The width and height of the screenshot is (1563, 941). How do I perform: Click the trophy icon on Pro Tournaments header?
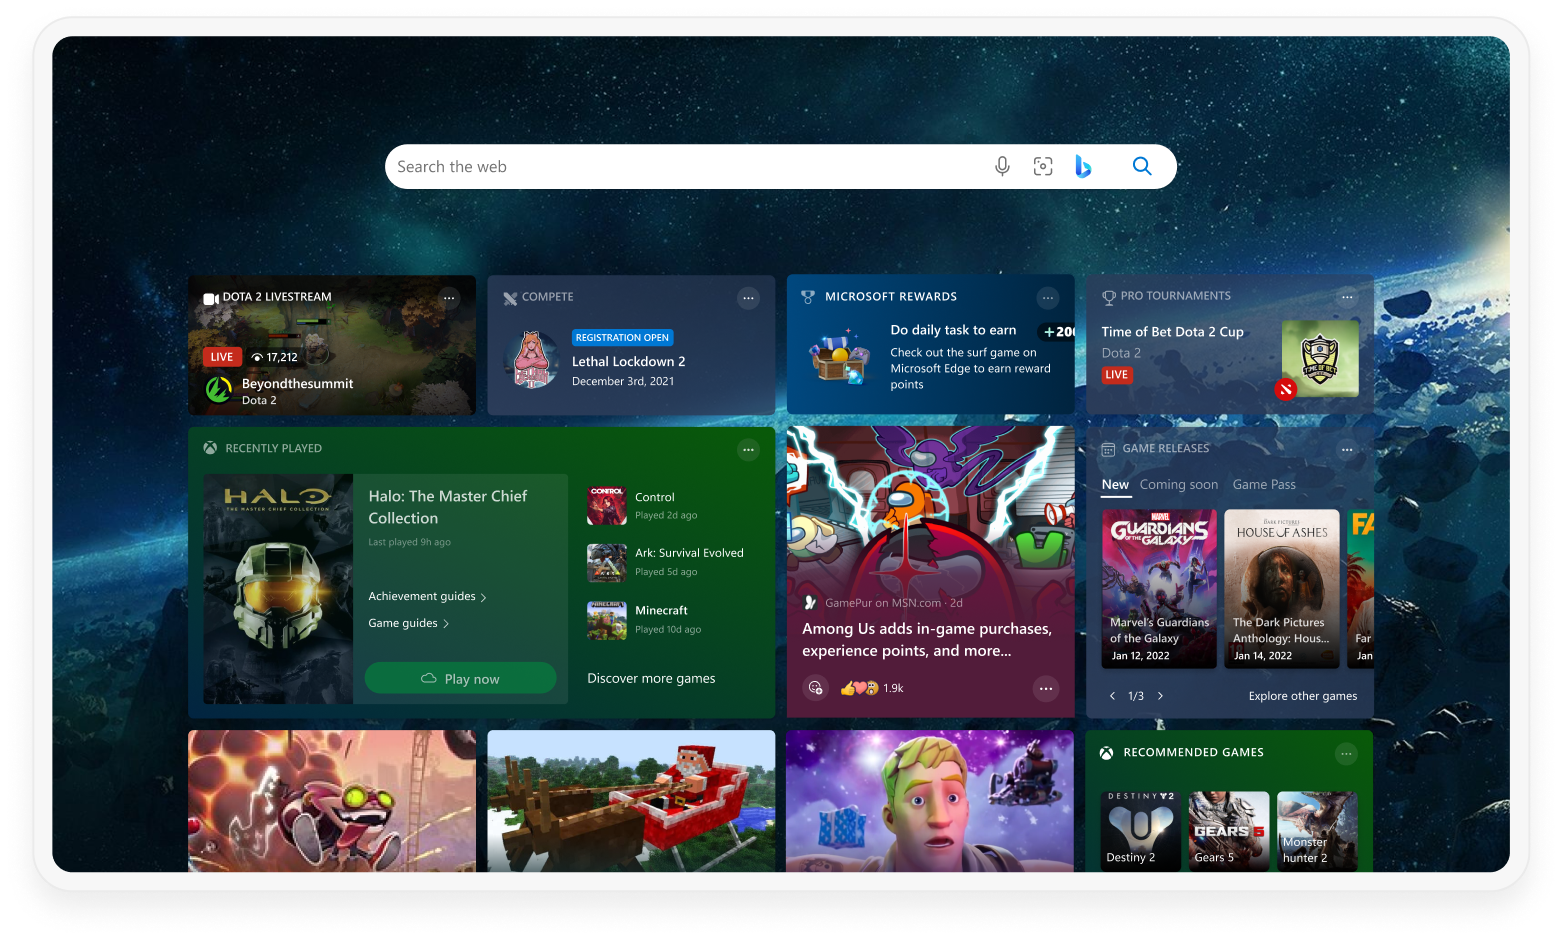click(x=1108, y=296)
